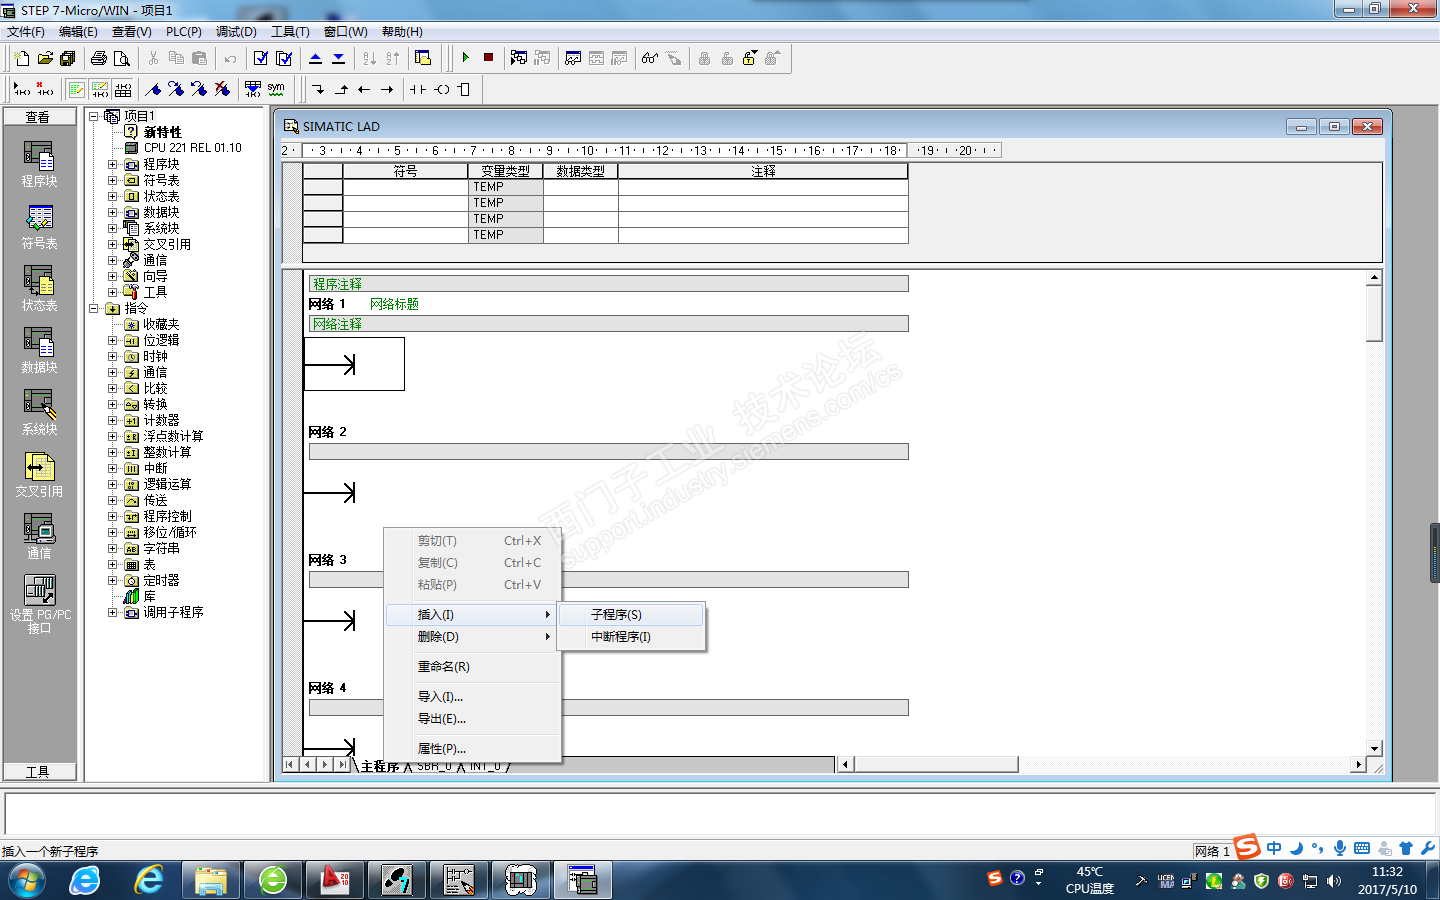The height and width of the screenshot is (900, 1440).
Task: Toggle the symbol information table view
Action: coord(123,89)
